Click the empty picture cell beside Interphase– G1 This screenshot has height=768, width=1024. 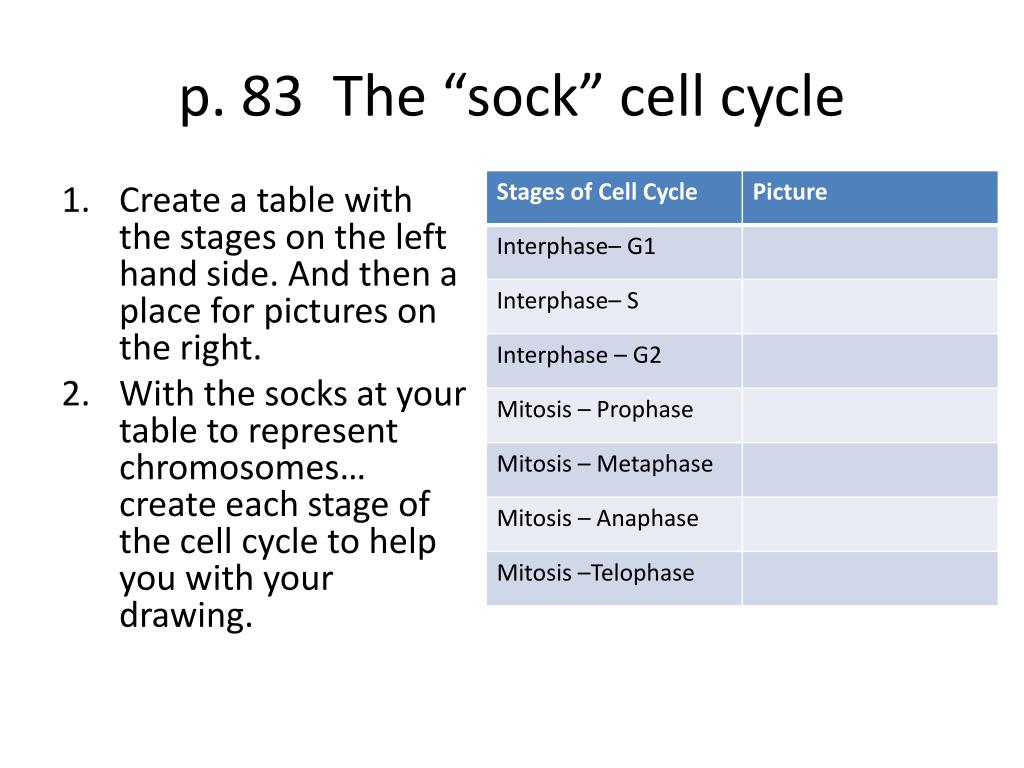click(870, 252)
